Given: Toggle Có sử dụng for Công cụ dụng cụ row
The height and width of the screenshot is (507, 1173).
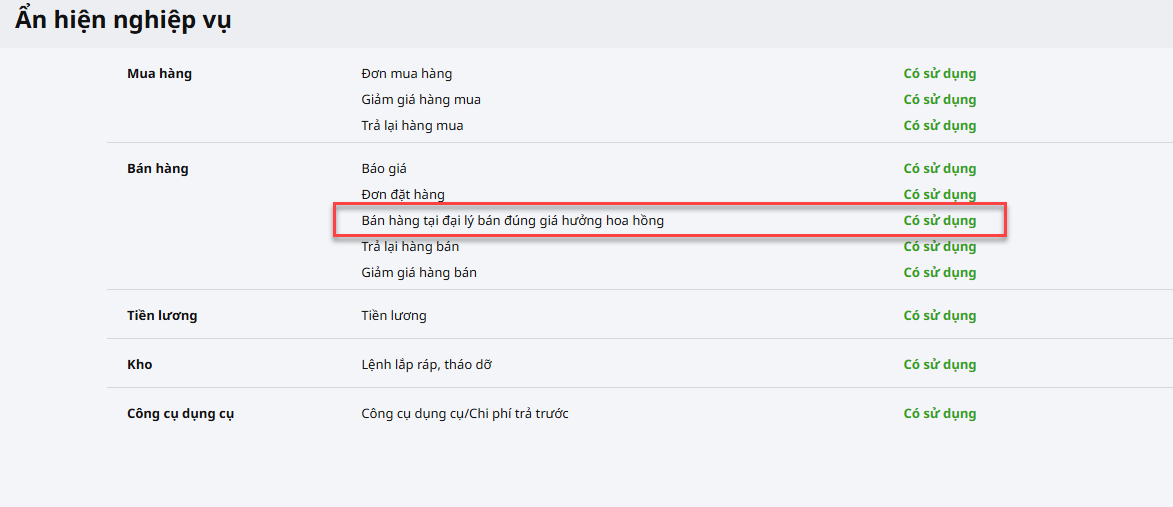Looking at the screenshot, I should point(939,414).
